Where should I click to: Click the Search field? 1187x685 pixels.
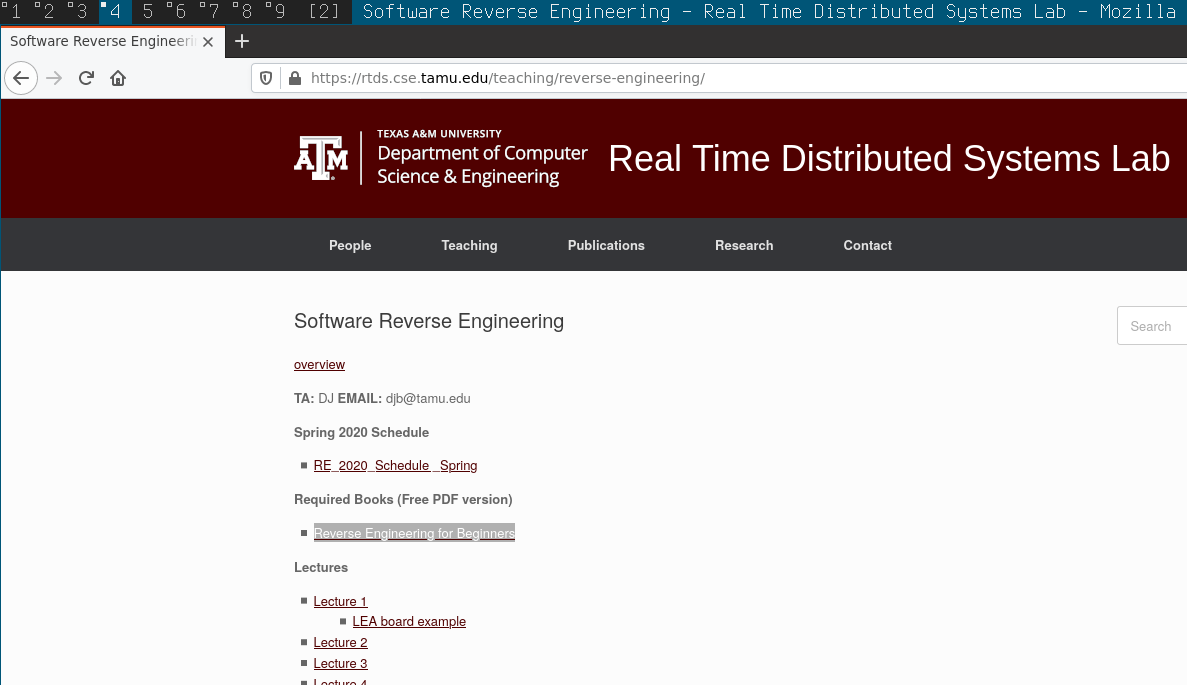(1152, 325)
